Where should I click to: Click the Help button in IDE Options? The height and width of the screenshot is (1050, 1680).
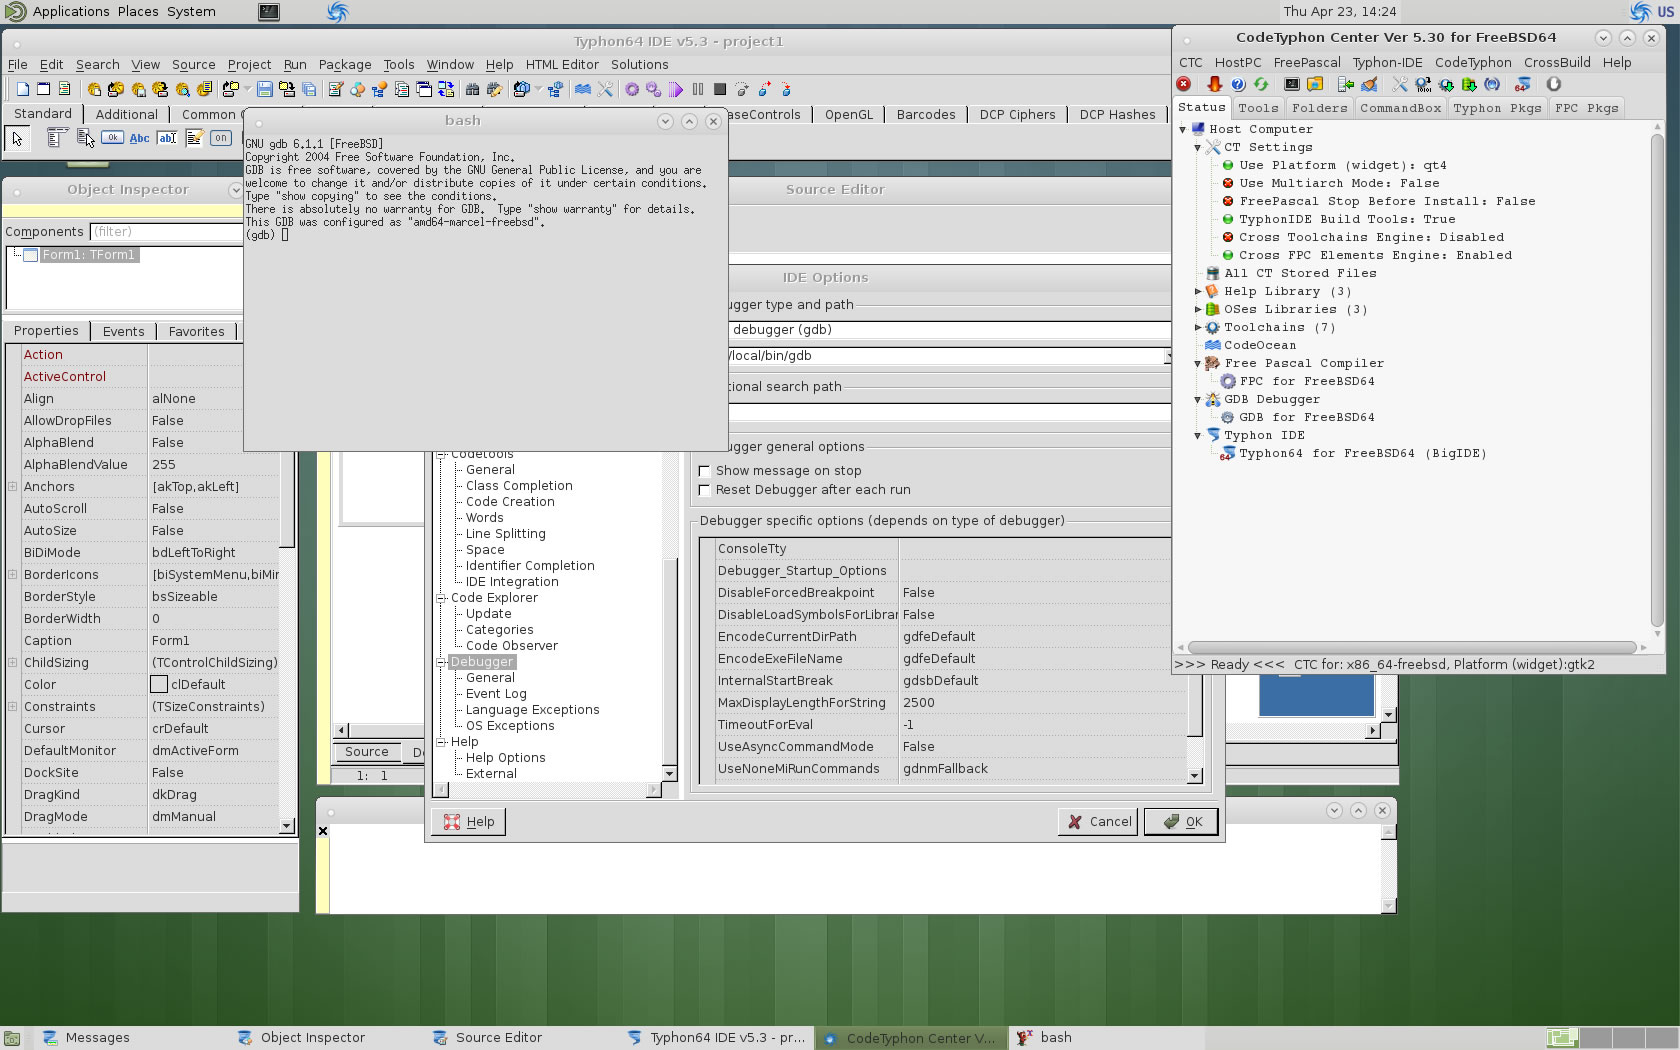[469, 822]
